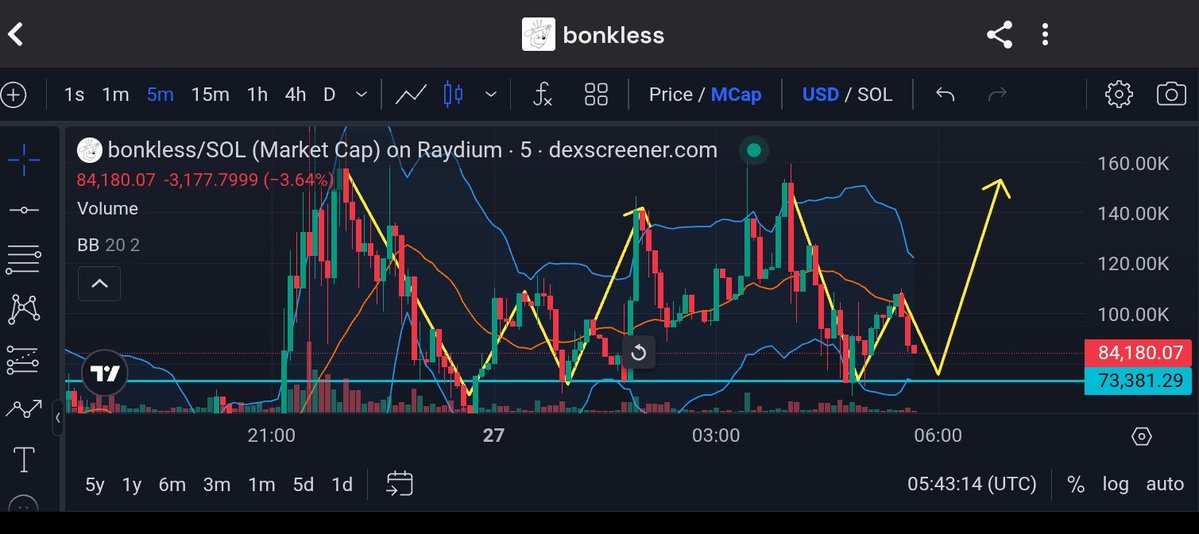Collapse the drawing toolbar side handle
The height and width of the screenshot is (534, 1199).
57,418
